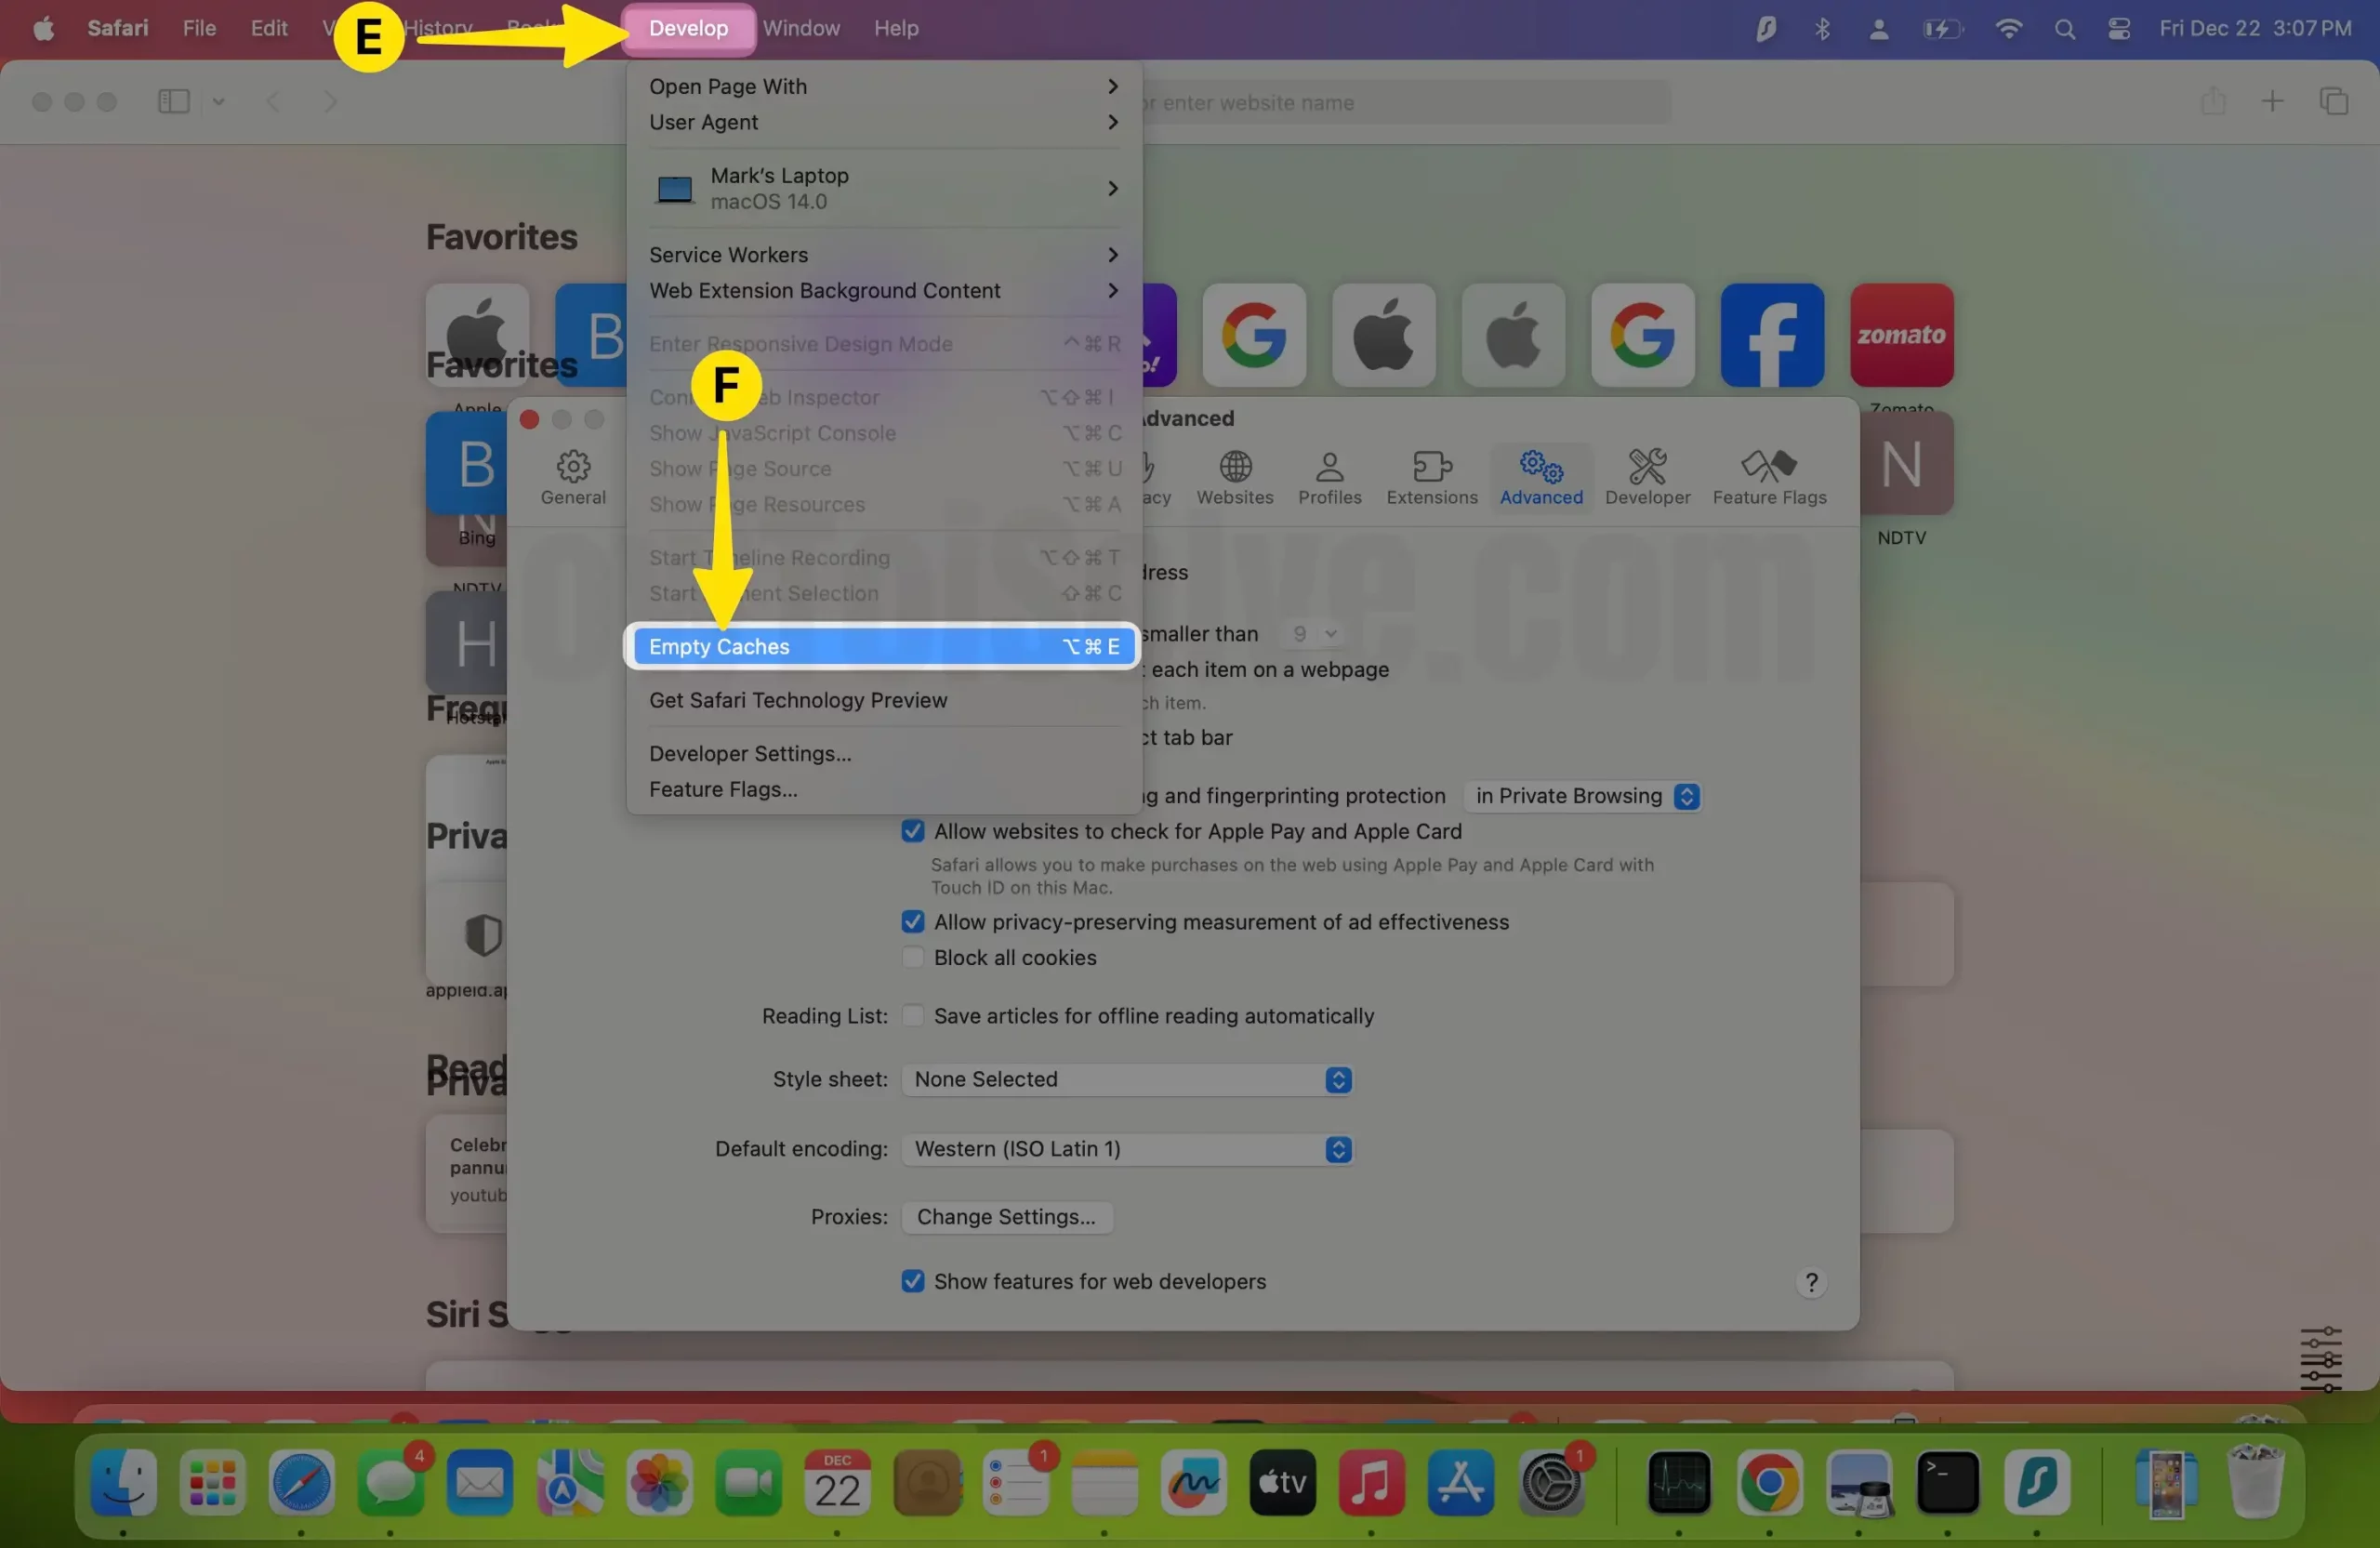Click the Websites preferences icon
Viewport: 2380px width, 1548px height.
point(1236,475)
